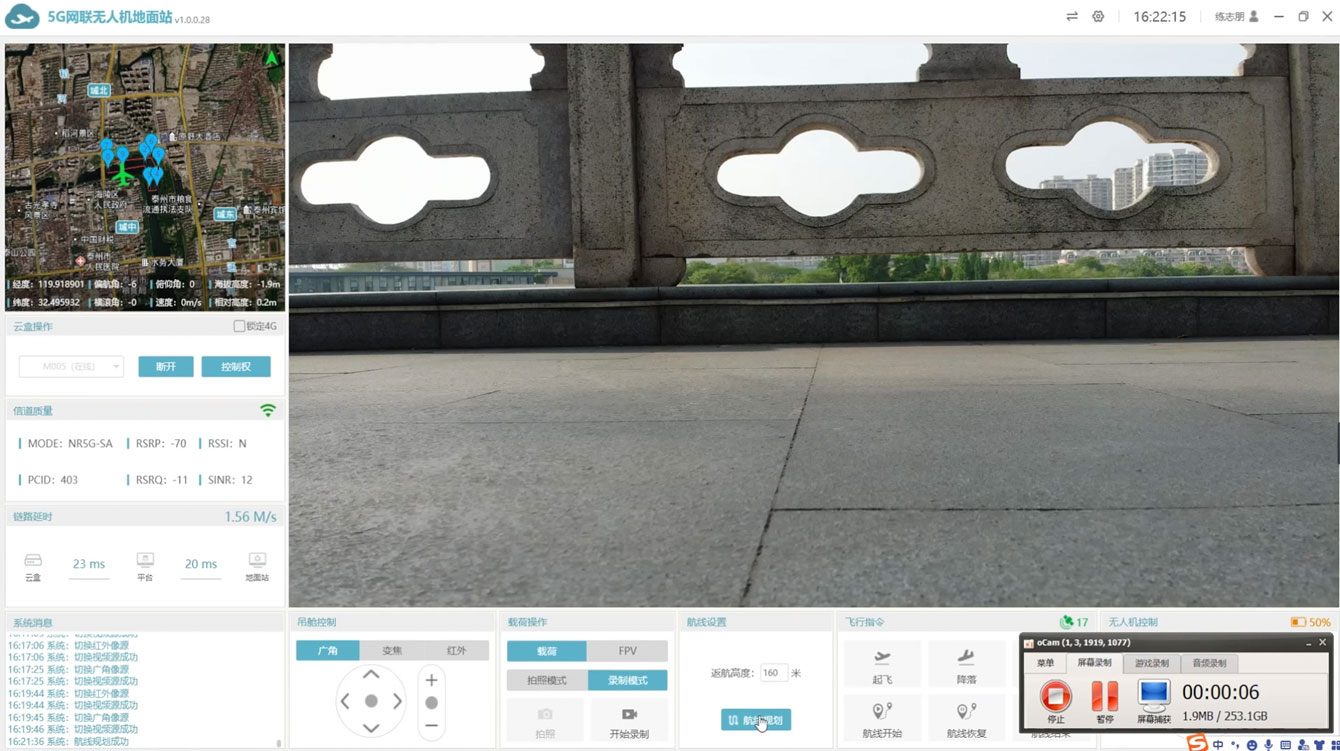Click the 控制权 control button
1340x751 pixels.
(236, 367)
